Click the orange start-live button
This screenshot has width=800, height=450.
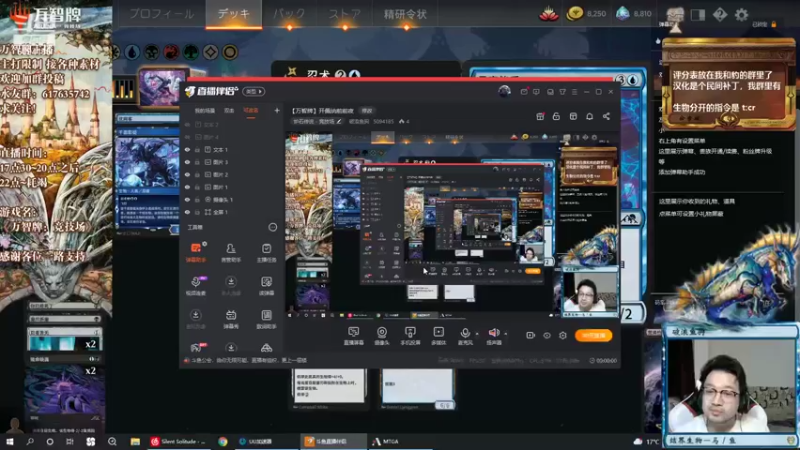[x=593, y=335]
